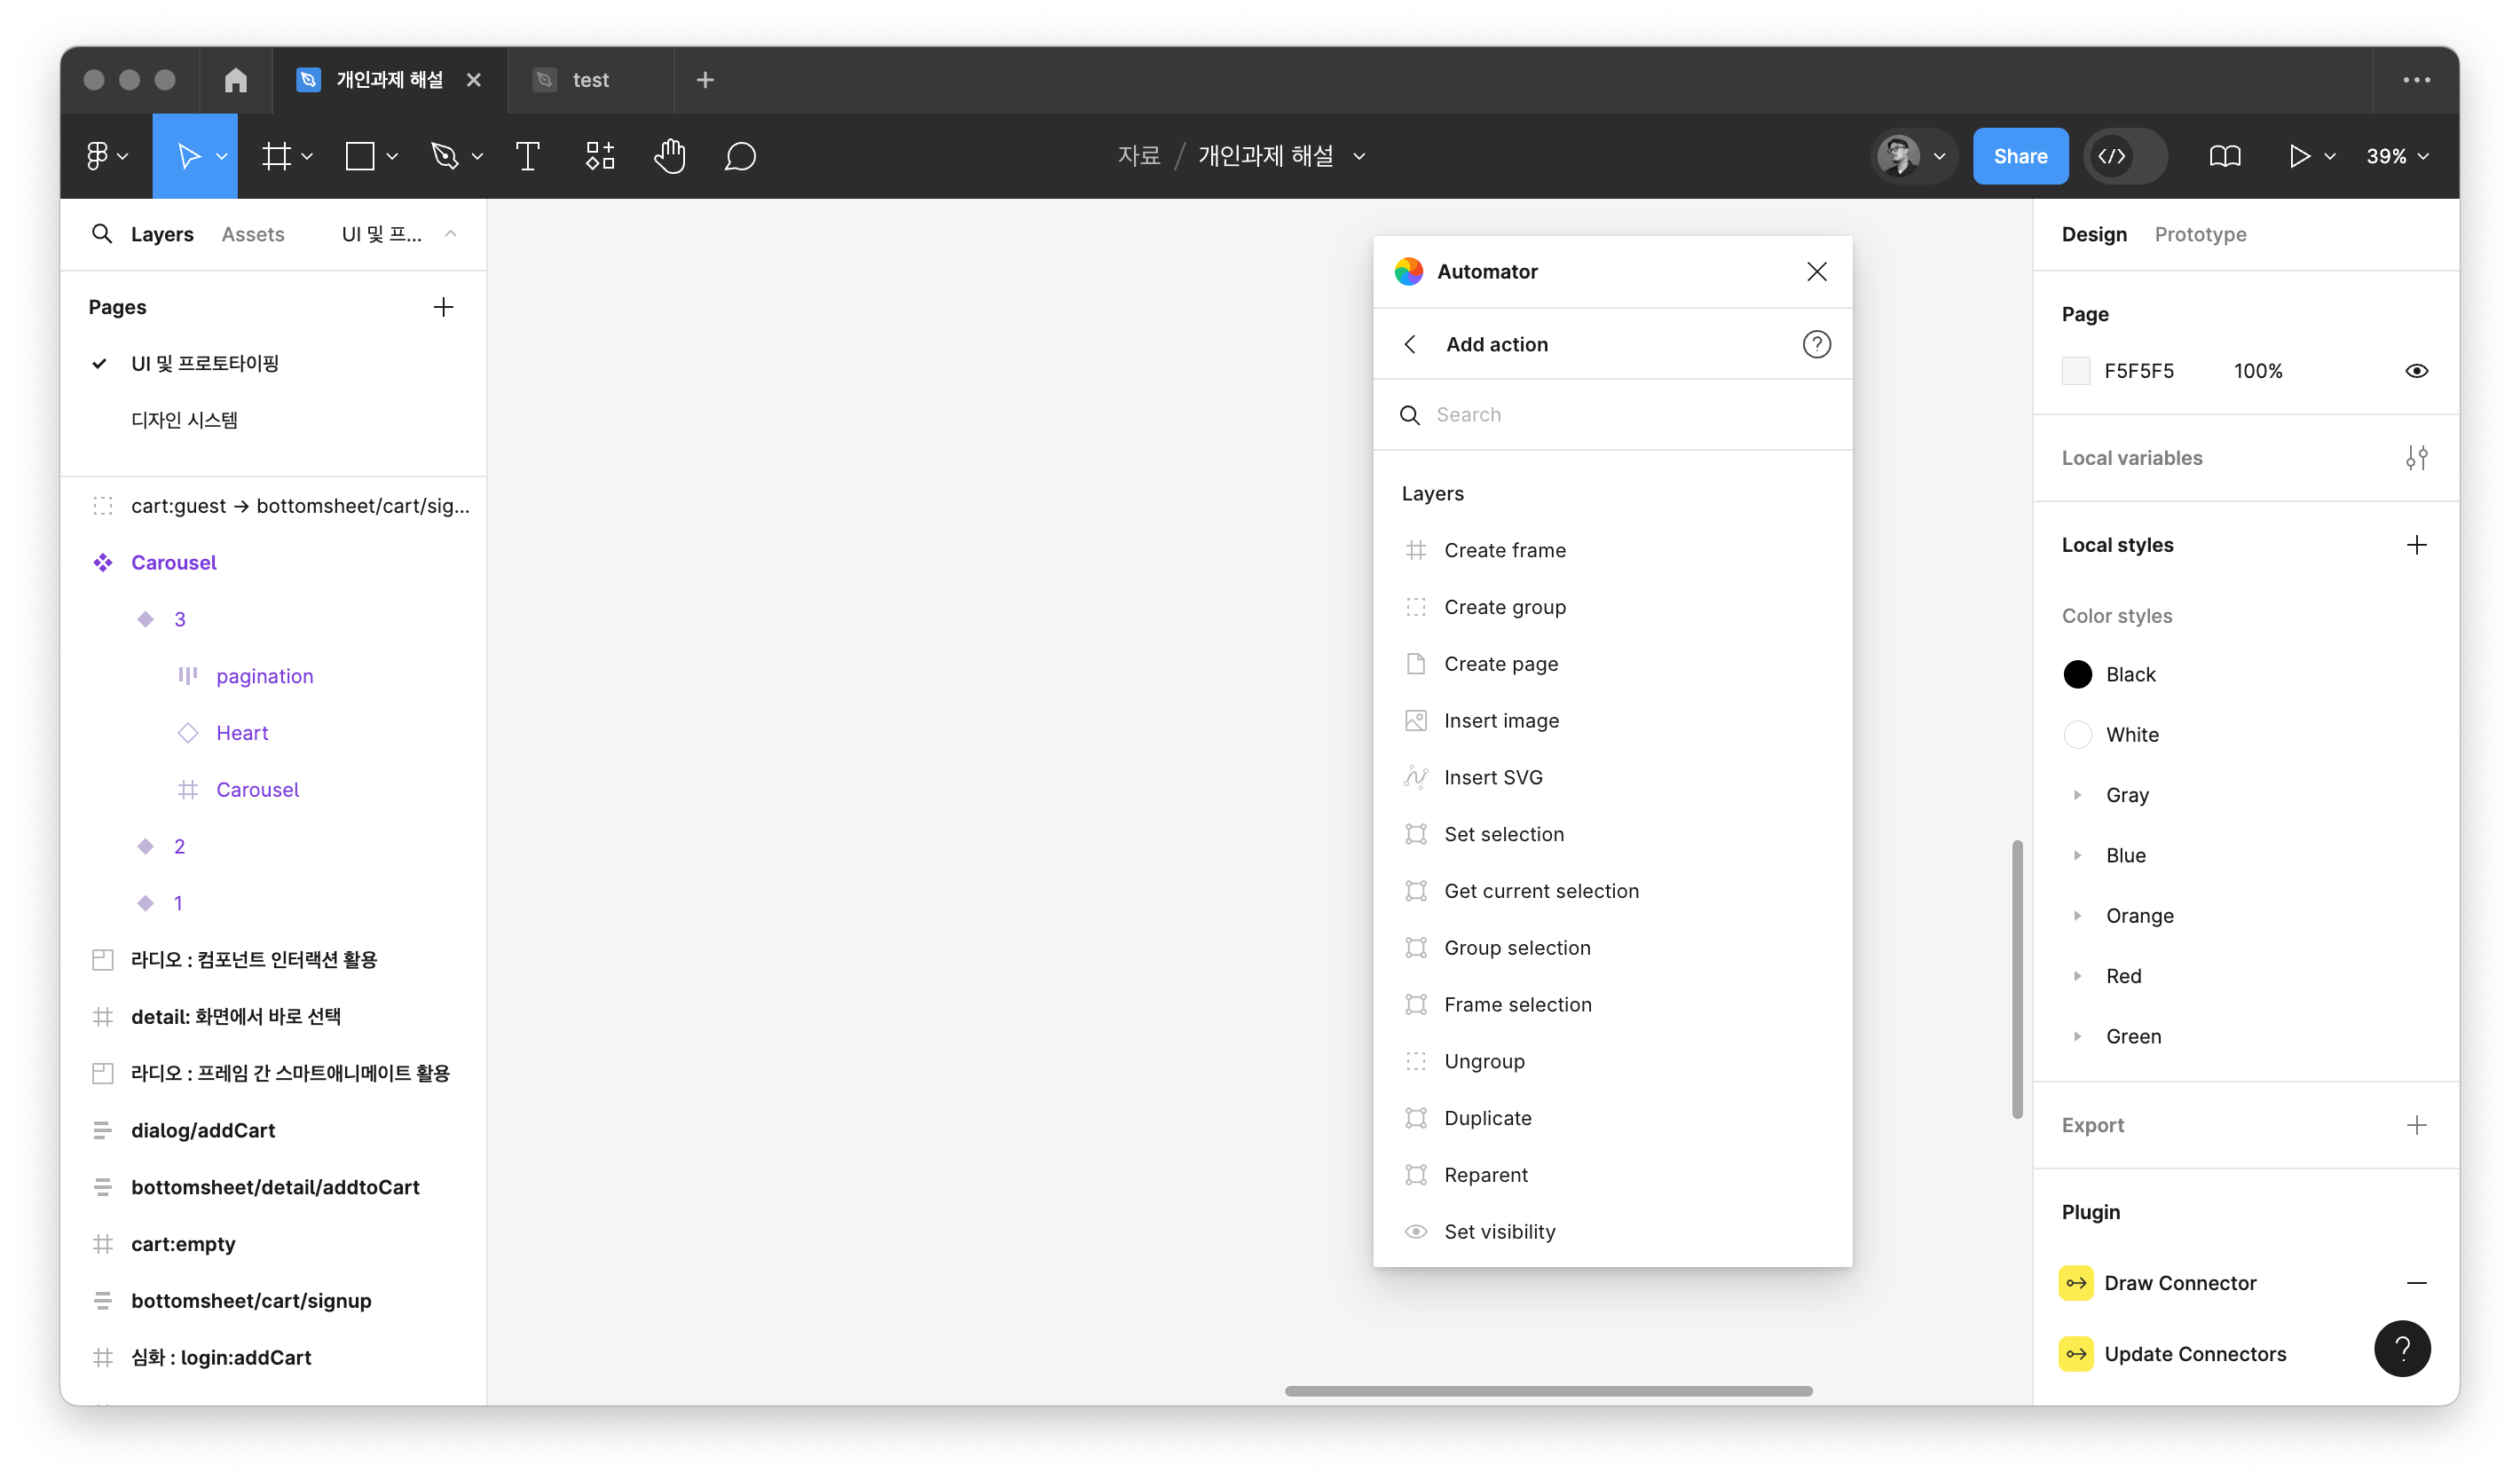2520x1480 pixels.
Task: Click the canvas horizontal scrollbar
Action: [x=1548, y=1391]
